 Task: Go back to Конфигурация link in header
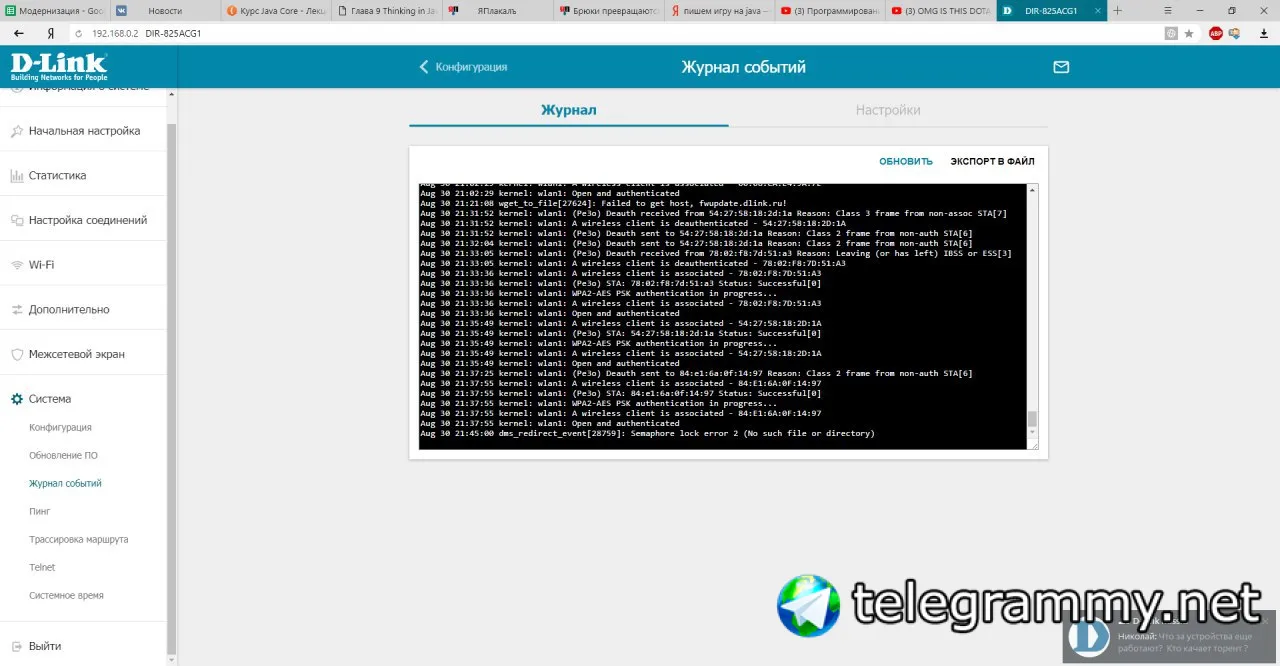coord(471,67)
